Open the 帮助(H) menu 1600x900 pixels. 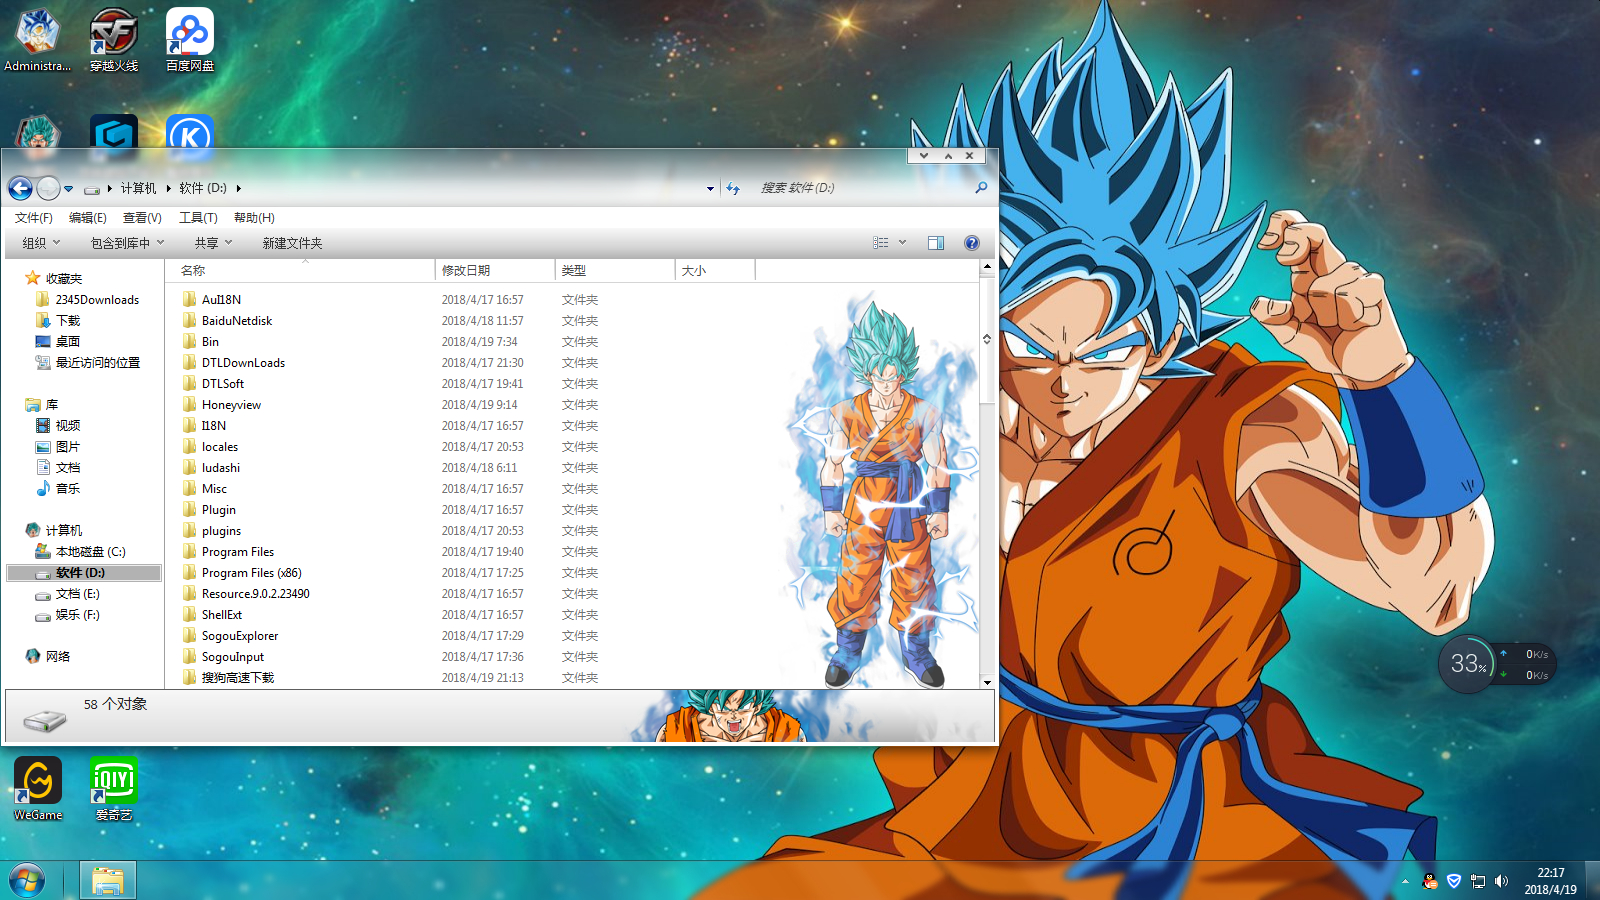click(x=254, y=218)
